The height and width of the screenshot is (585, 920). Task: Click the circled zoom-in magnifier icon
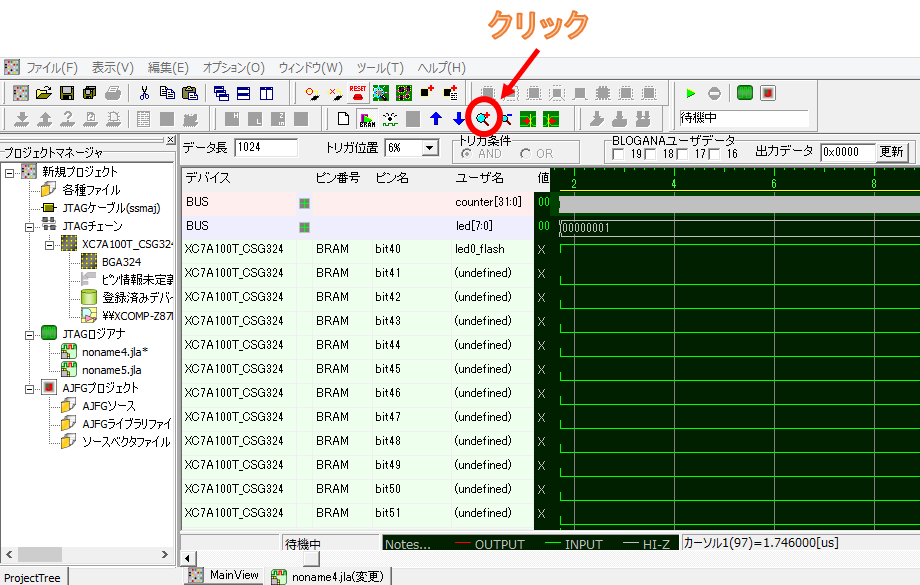[x=483, y=119]
